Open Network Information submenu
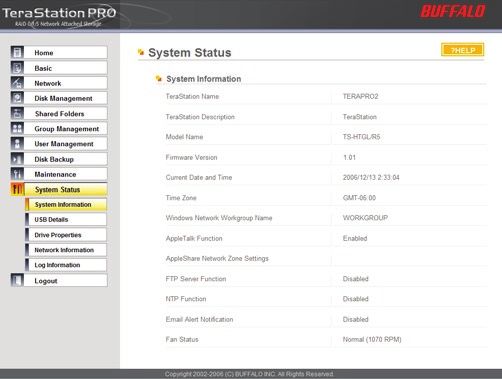Screen dimensions: 502x379 coord(66,250)
